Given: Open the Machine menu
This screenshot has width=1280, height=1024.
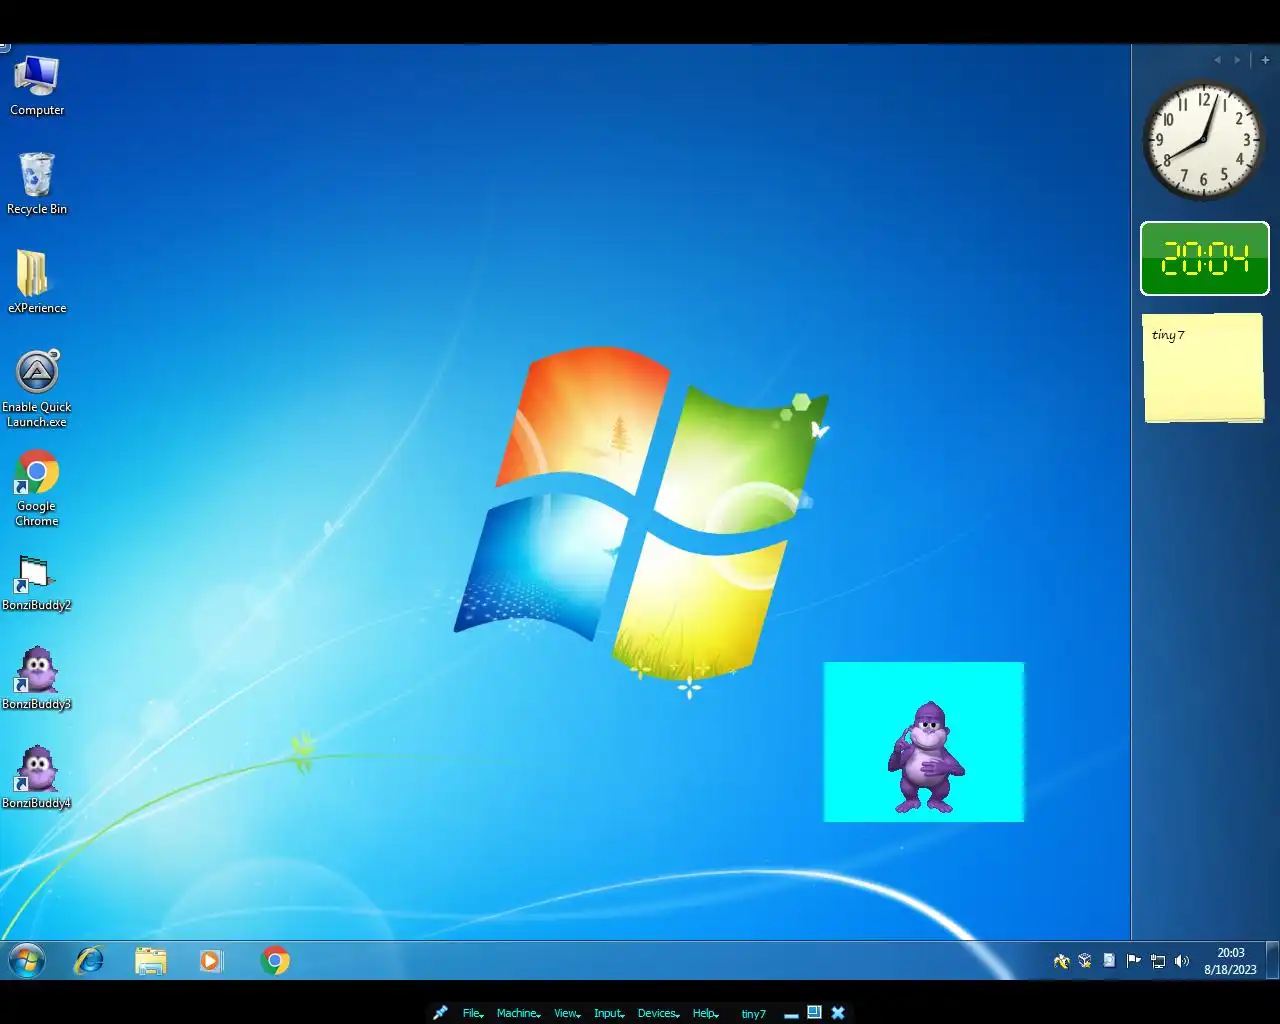Looking at the screenshot, I should click(x=518, y=1013).
